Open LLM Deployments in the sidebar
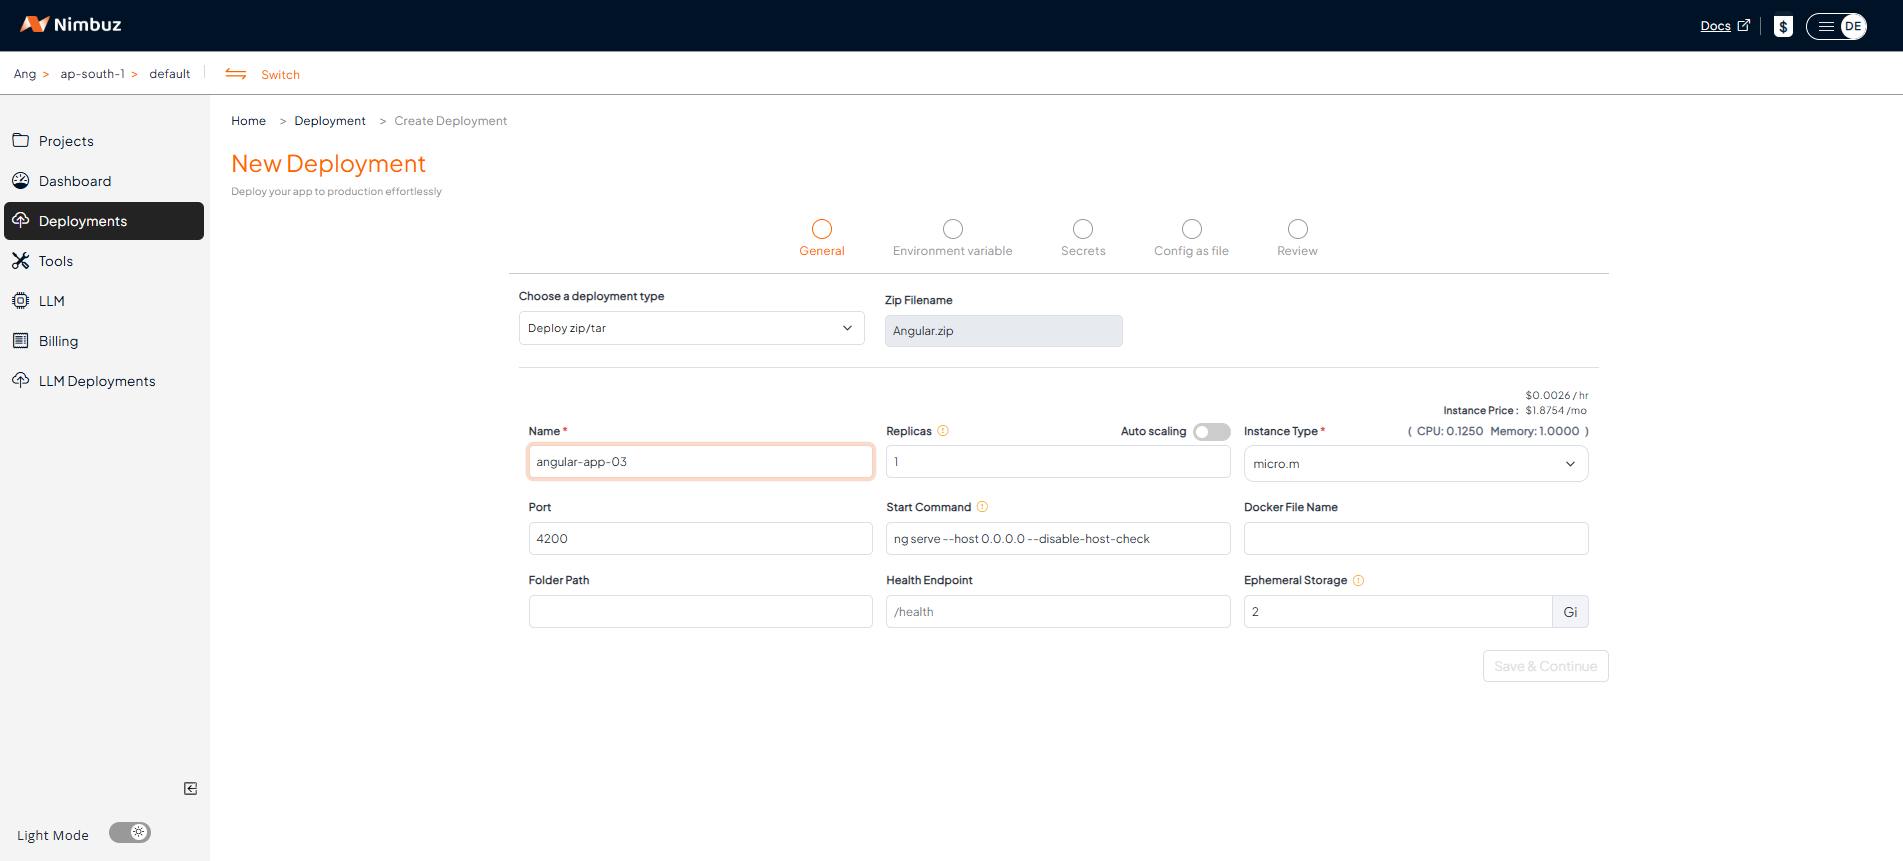Viewport: 1903px width, 861px height. click(97, 381)
